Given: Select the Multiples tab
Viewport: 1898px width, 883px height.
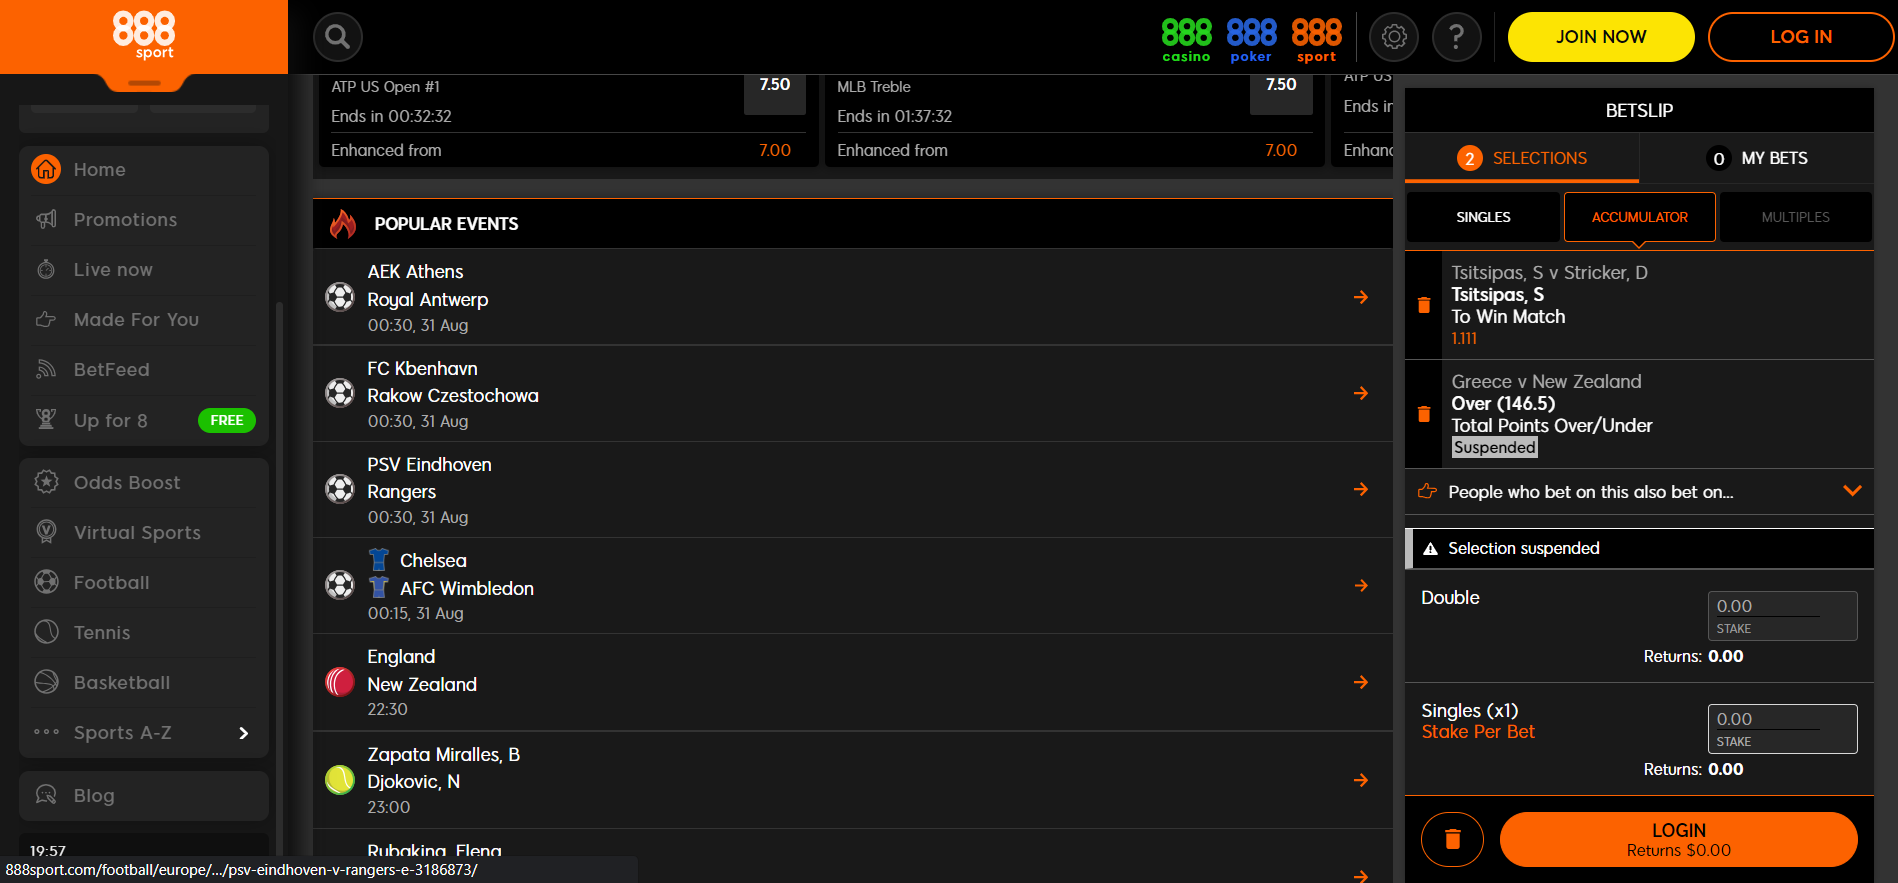Looking at the screenshot, I should coord(1796,217).
